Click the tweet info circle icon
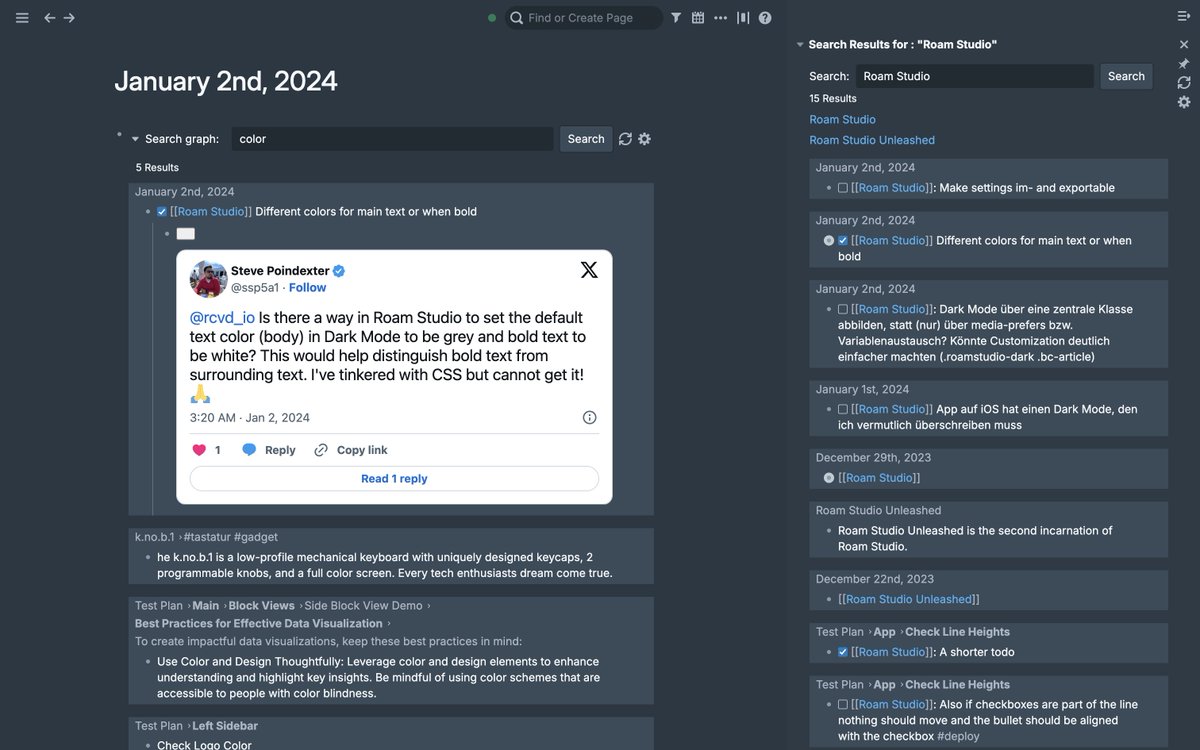This screenshot has height=750, width=1200. (590, 418)
